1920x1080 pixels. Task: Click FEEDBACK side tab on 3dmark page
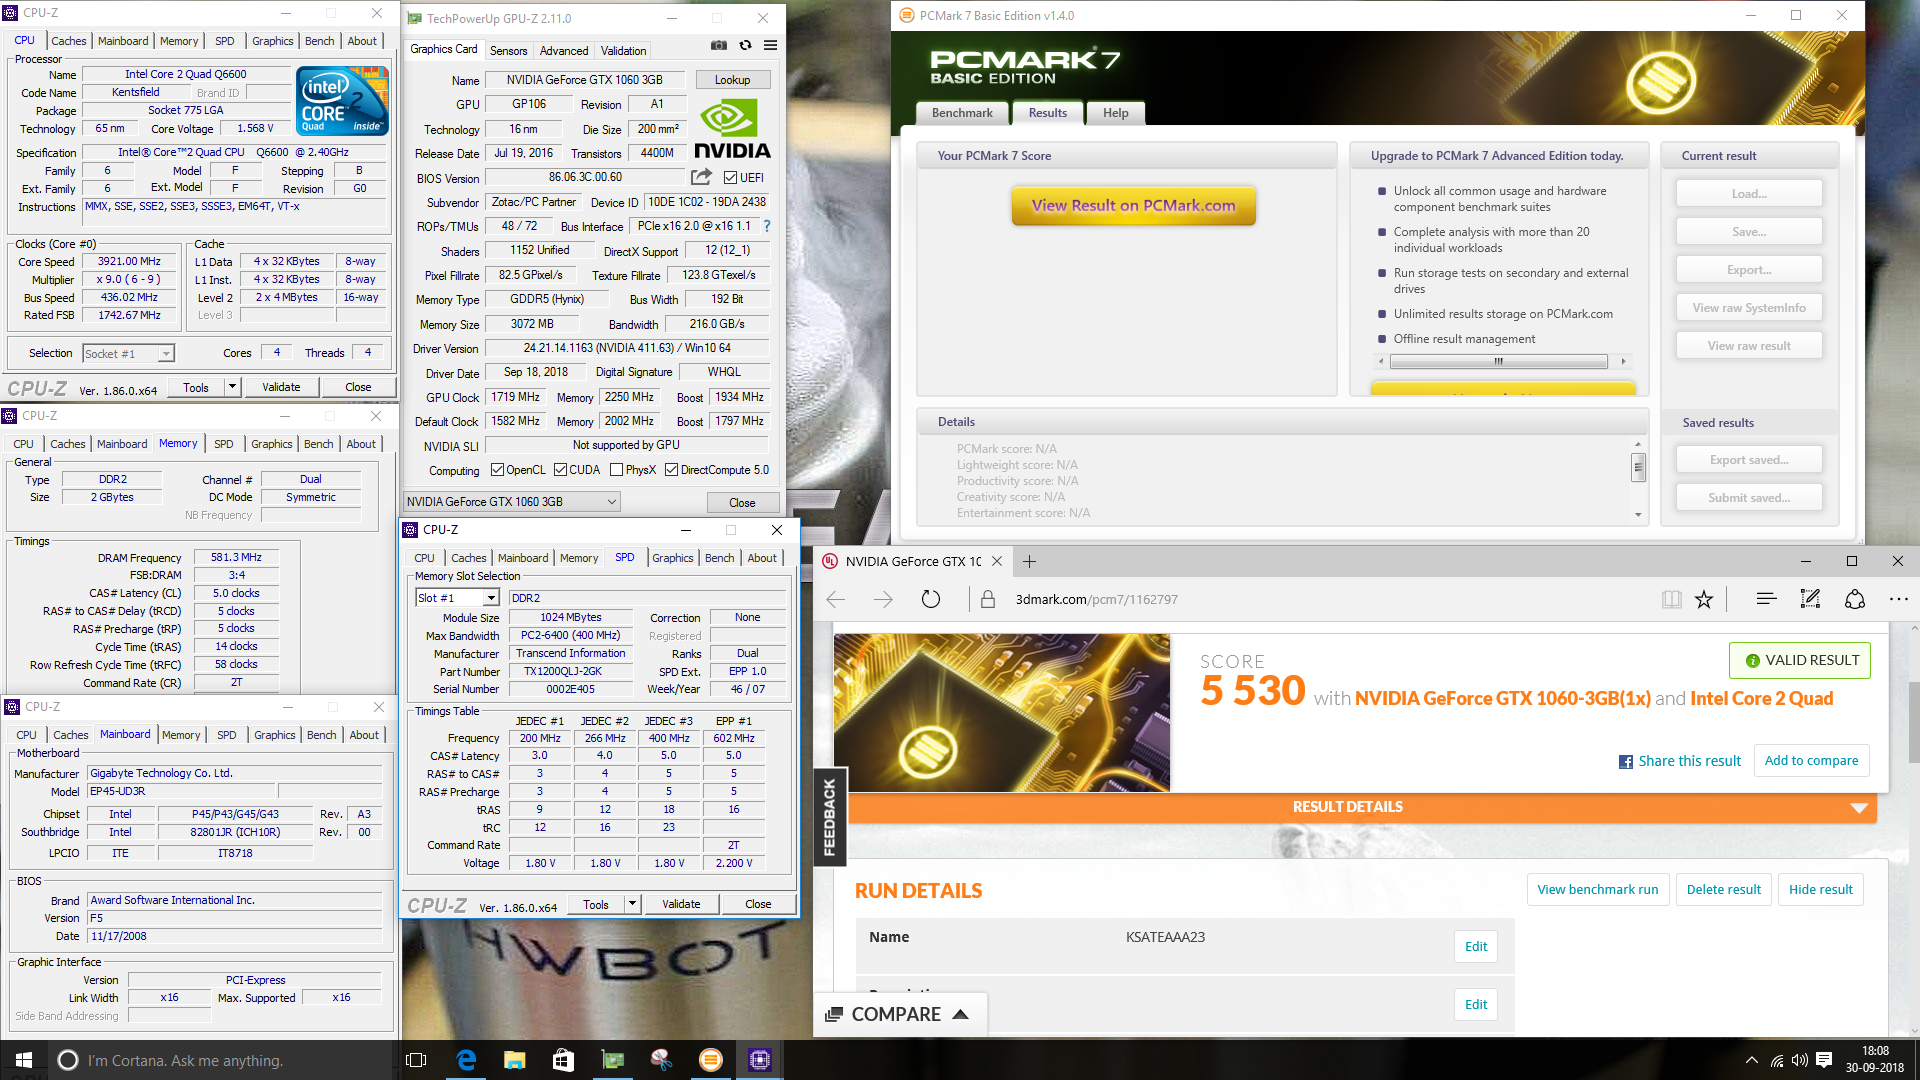click(x=829, y=817)
